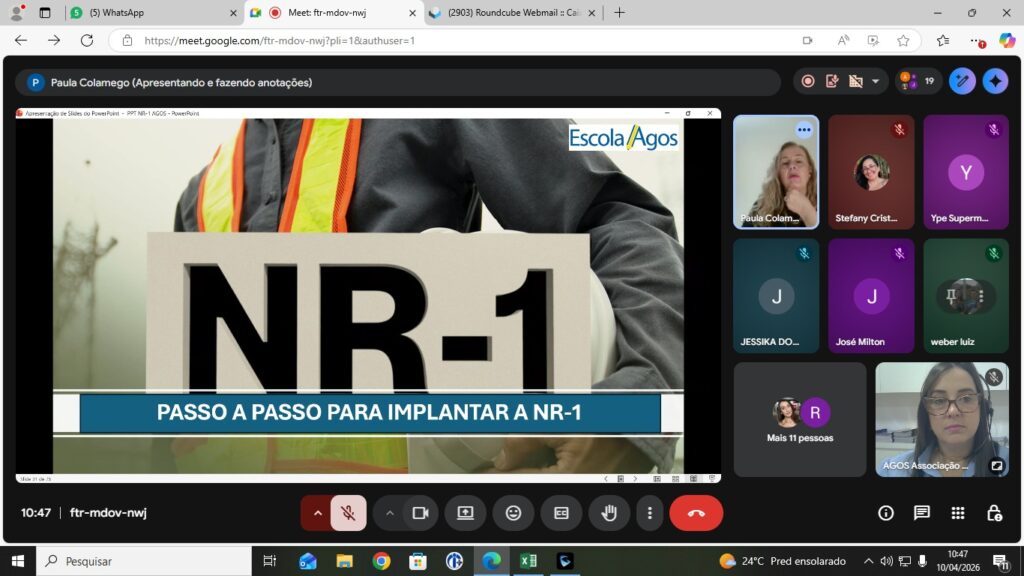The image size is (1024, 576).
Task: Unmute the microphone
Action: (348, 513)
